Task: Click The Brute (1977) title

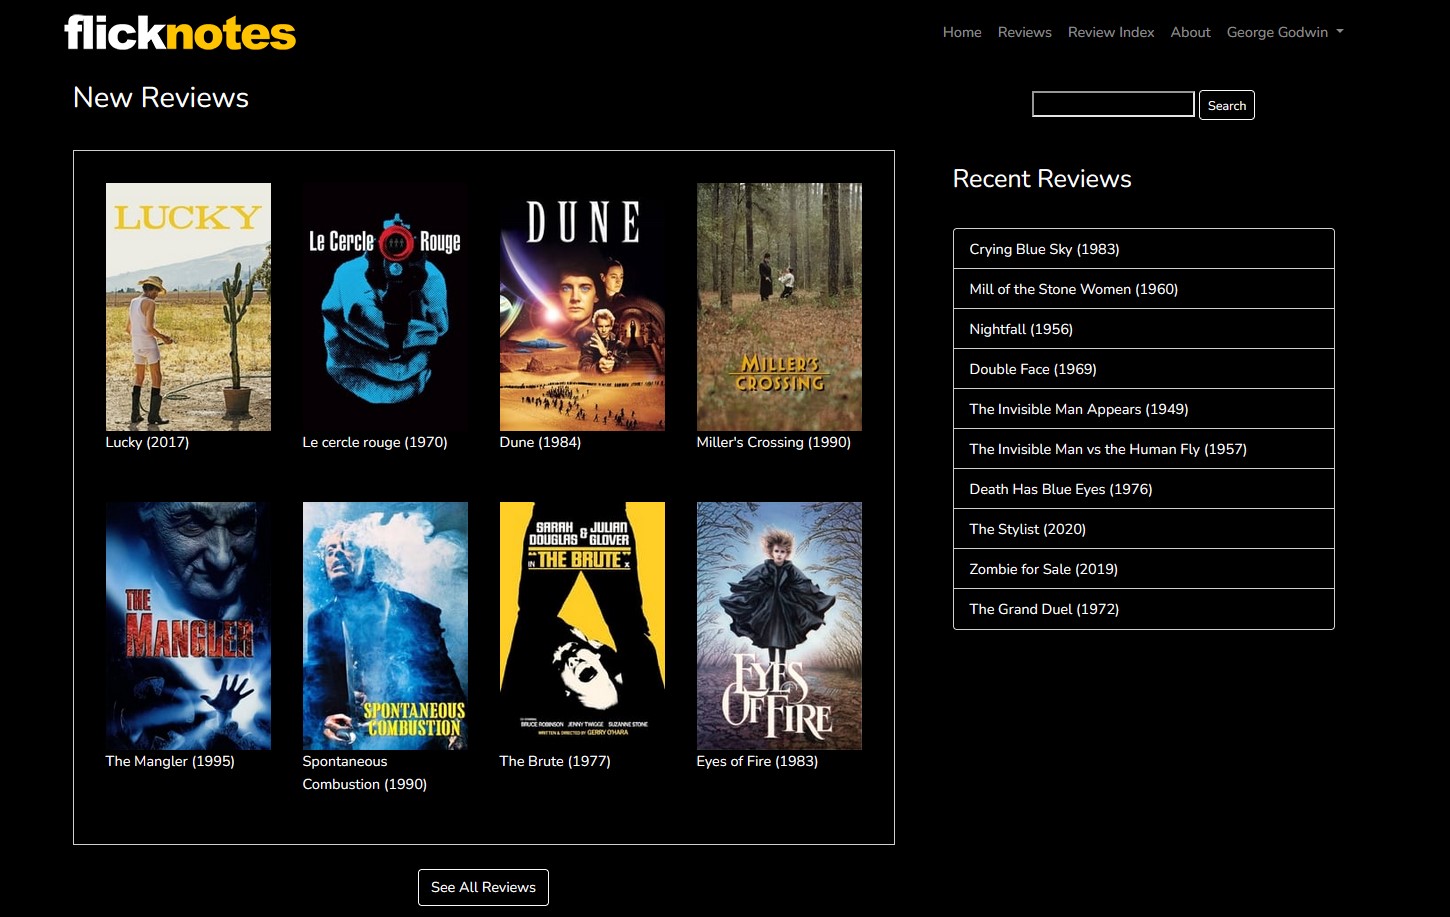Action: 555,761
